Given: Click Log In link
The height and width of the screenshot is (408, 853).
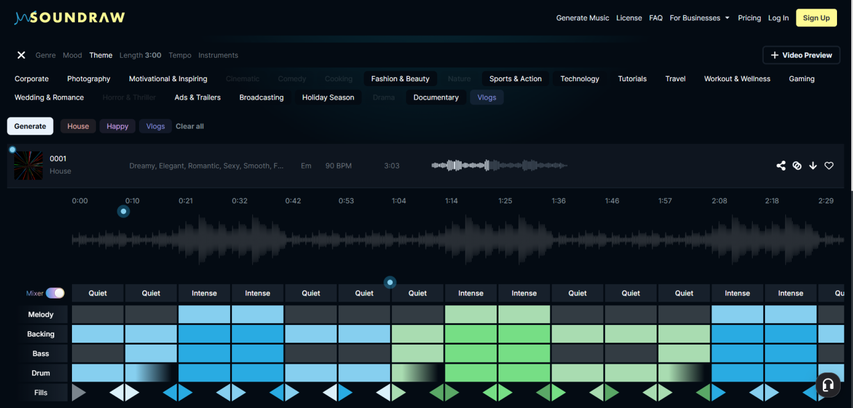Looking at the screenshot, I should click(x=778, y=18).
